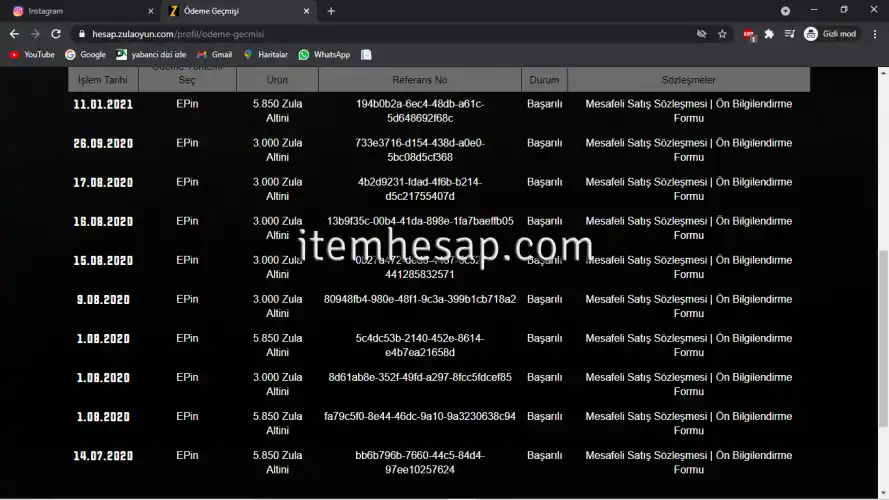The width and height of the screenshot is (889, 500).
Task: Click the address bar URL field
Action: 380,33
